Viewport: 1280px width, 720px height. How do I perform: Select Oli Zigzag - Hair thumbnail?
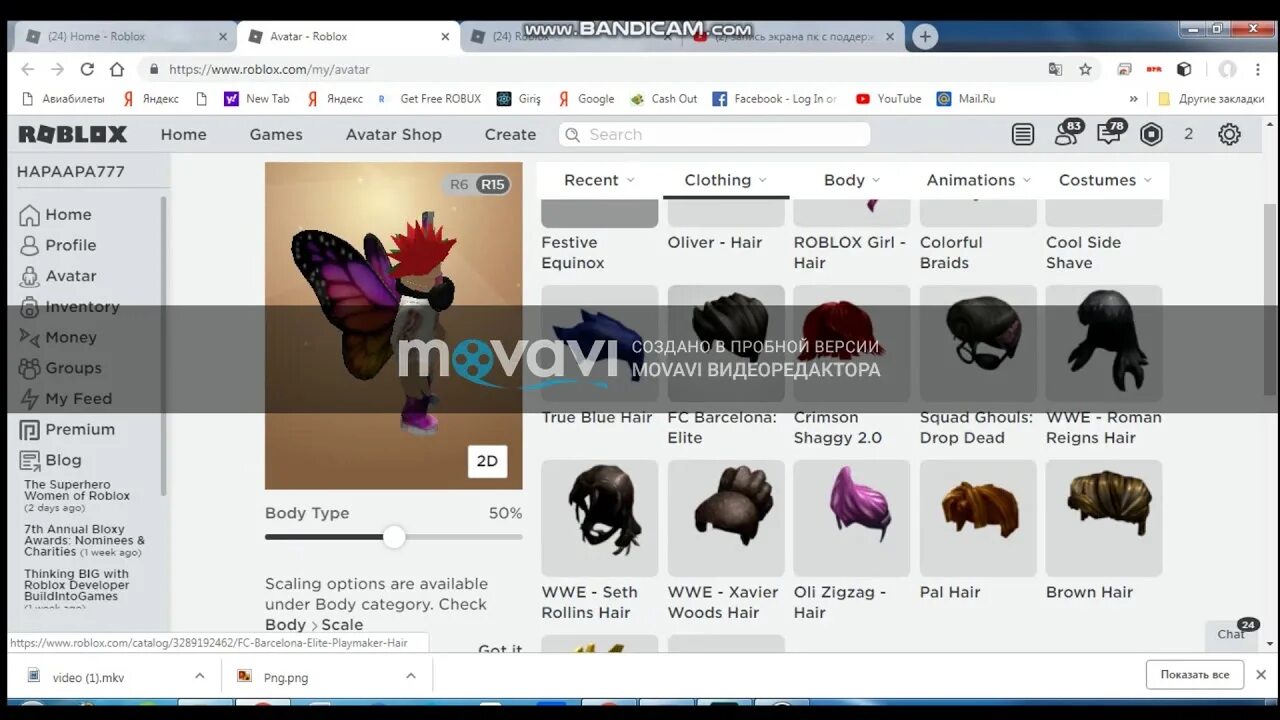click(852, 518)
